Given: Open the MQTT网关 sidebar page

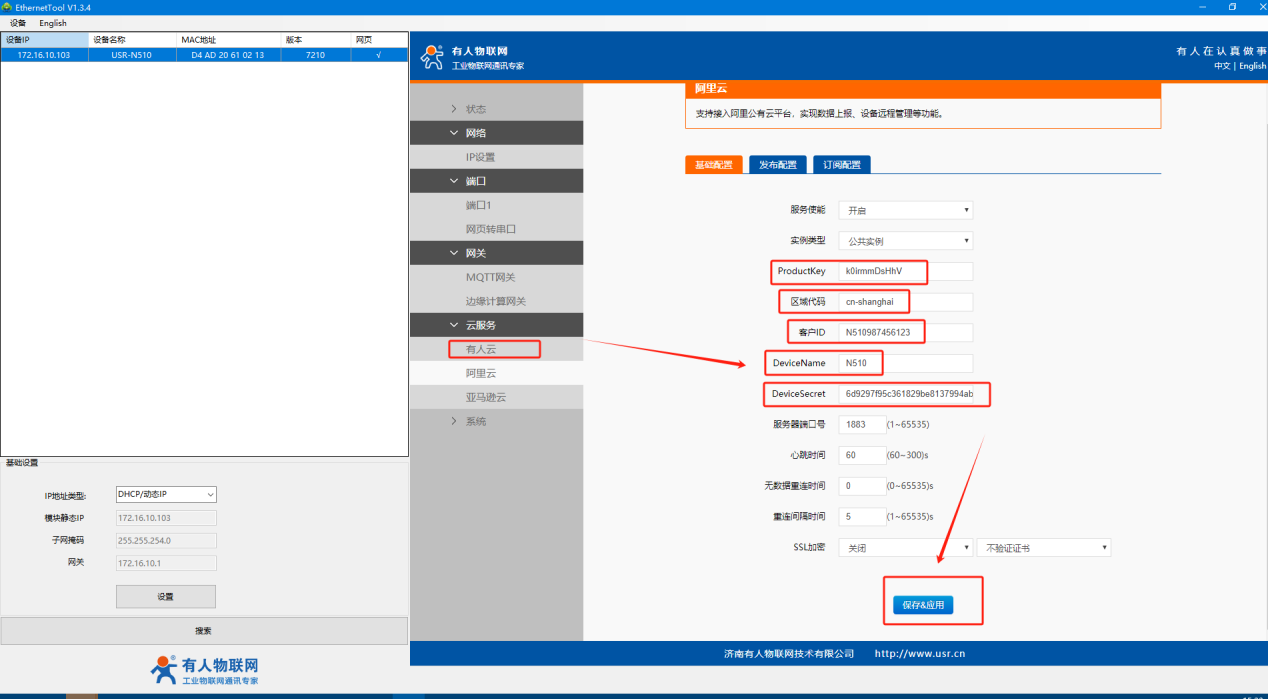Looking at the screenshot, I should [x=490, y=277].
